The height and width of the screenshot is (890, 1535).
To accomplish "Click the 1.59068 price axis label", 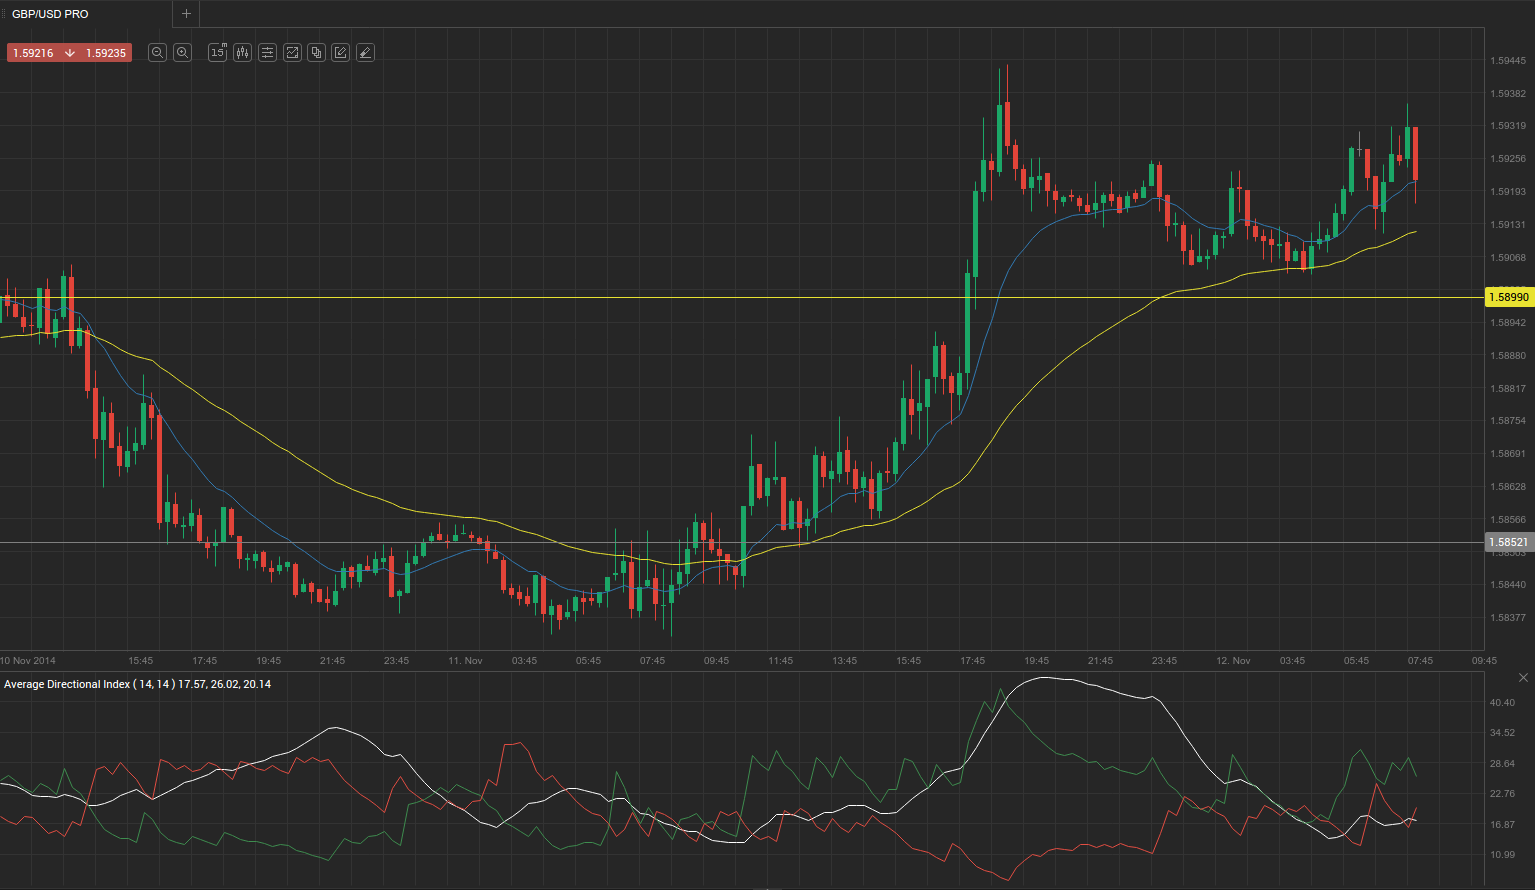I will point(1508,258).
